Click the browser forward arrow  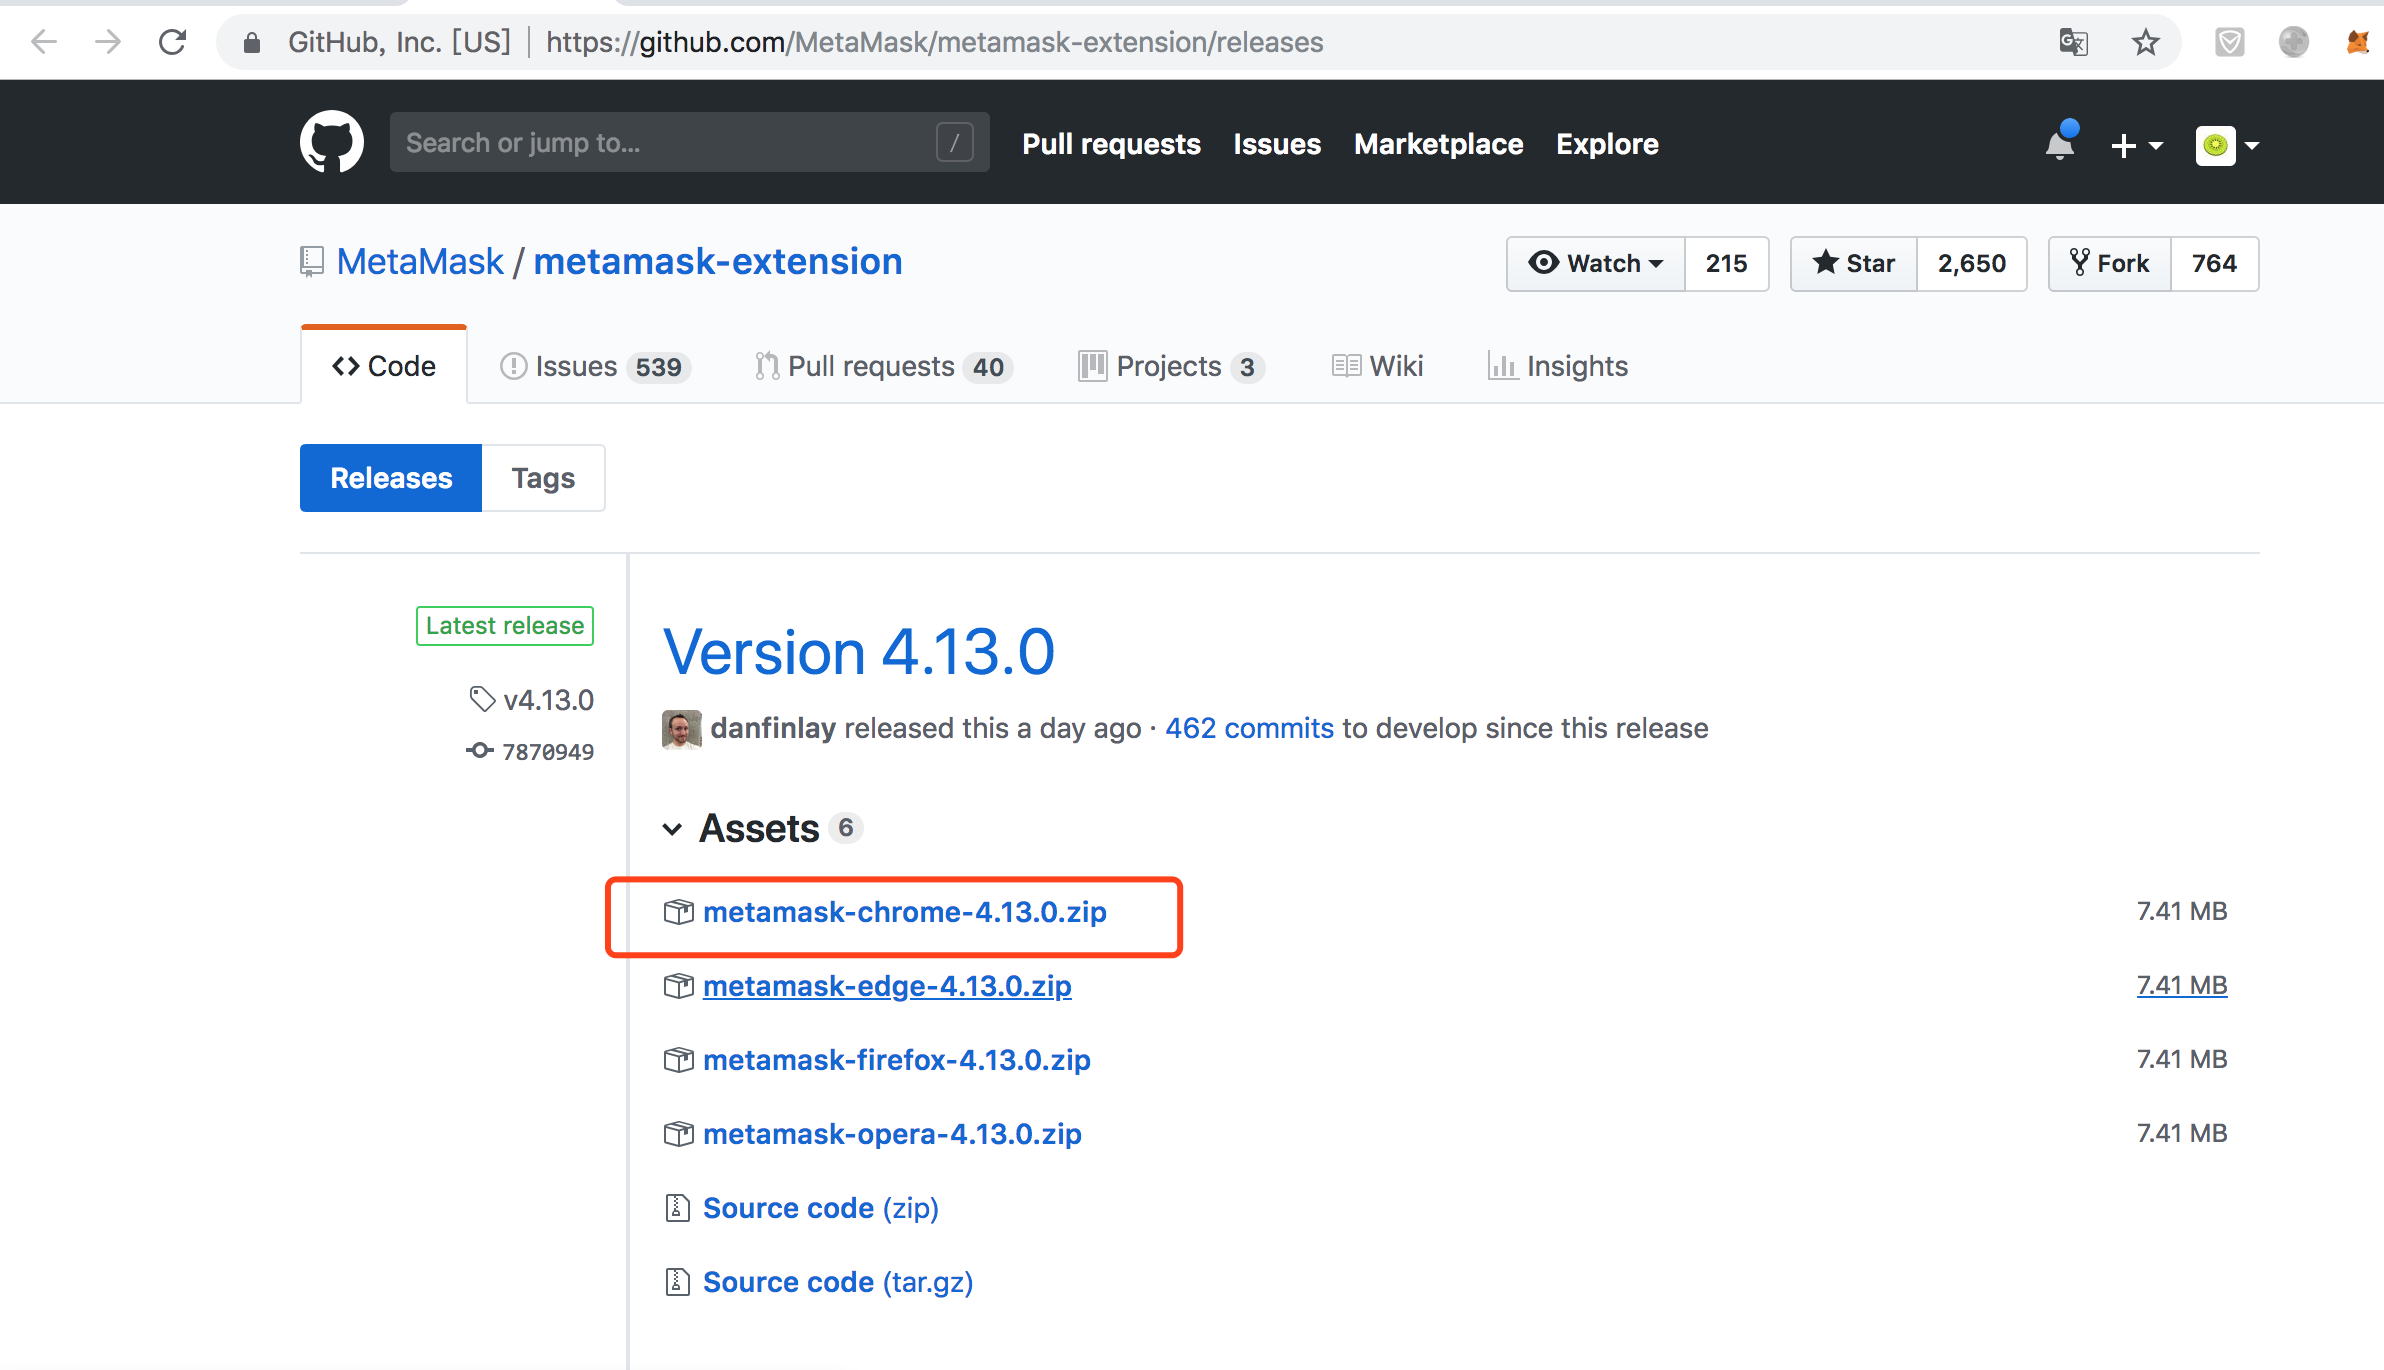(108, 42)
